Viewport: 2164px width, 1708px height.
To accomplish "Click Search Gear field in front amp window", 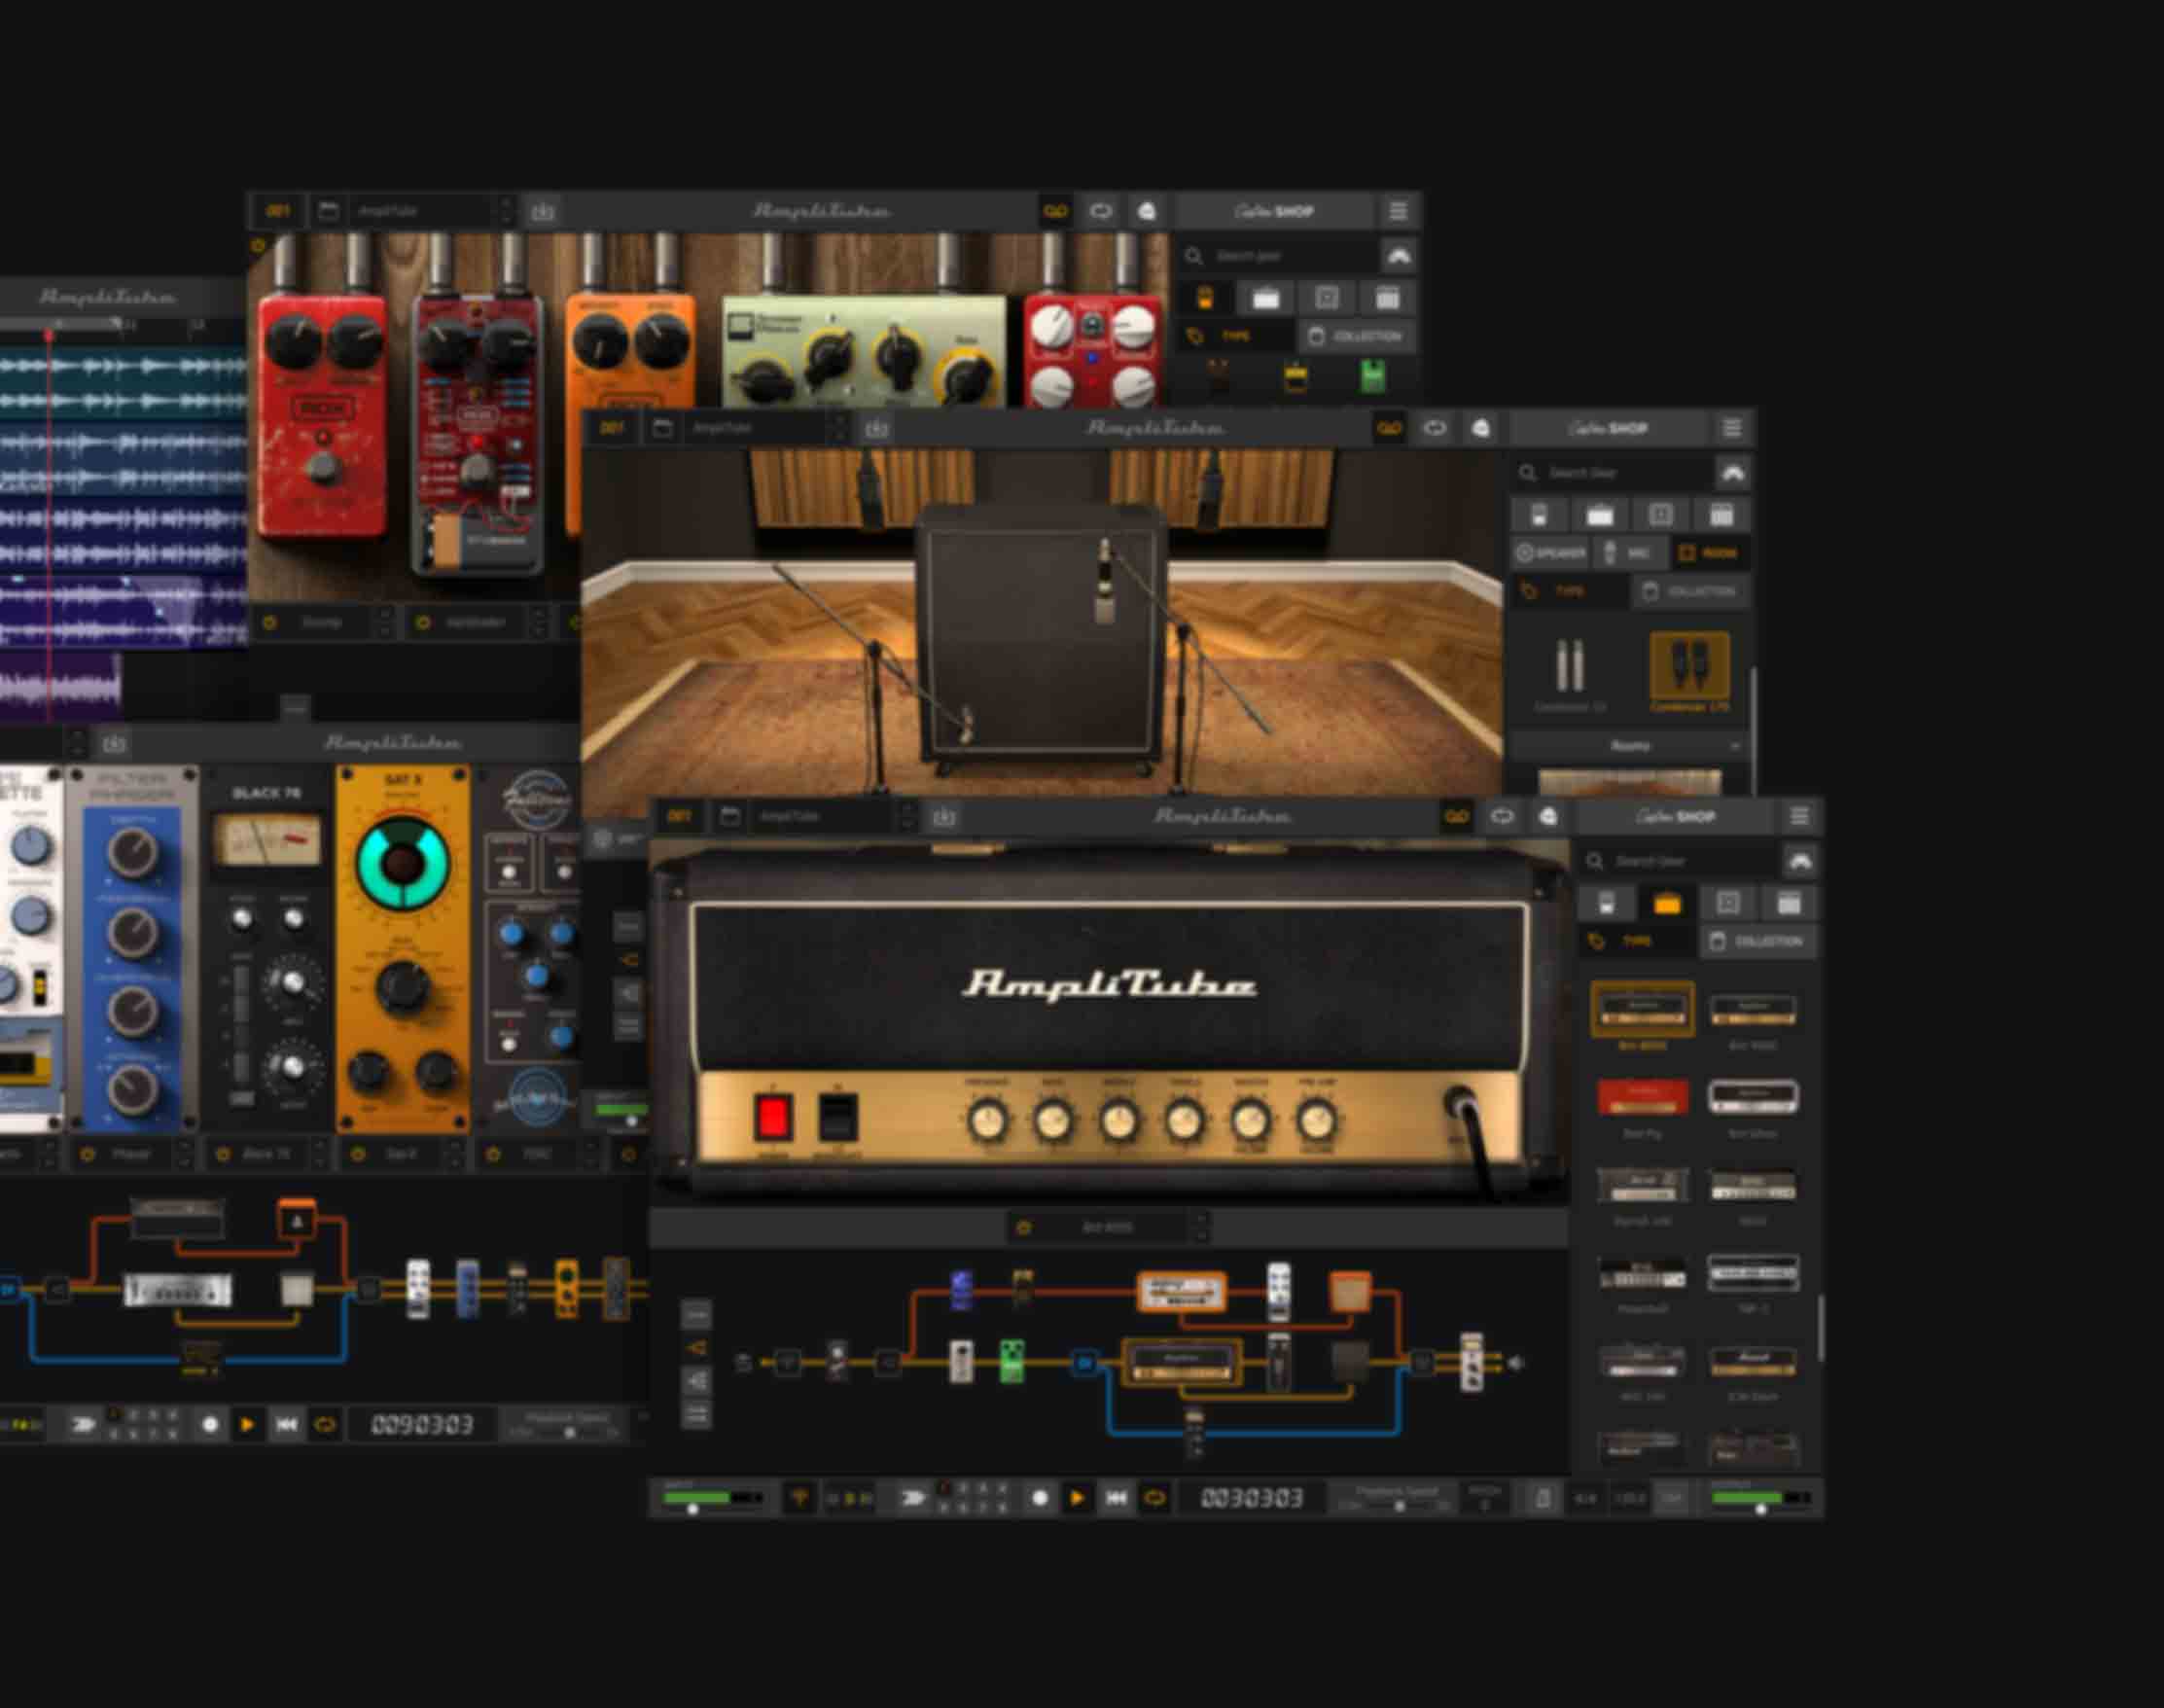I will pos(1678,861).
